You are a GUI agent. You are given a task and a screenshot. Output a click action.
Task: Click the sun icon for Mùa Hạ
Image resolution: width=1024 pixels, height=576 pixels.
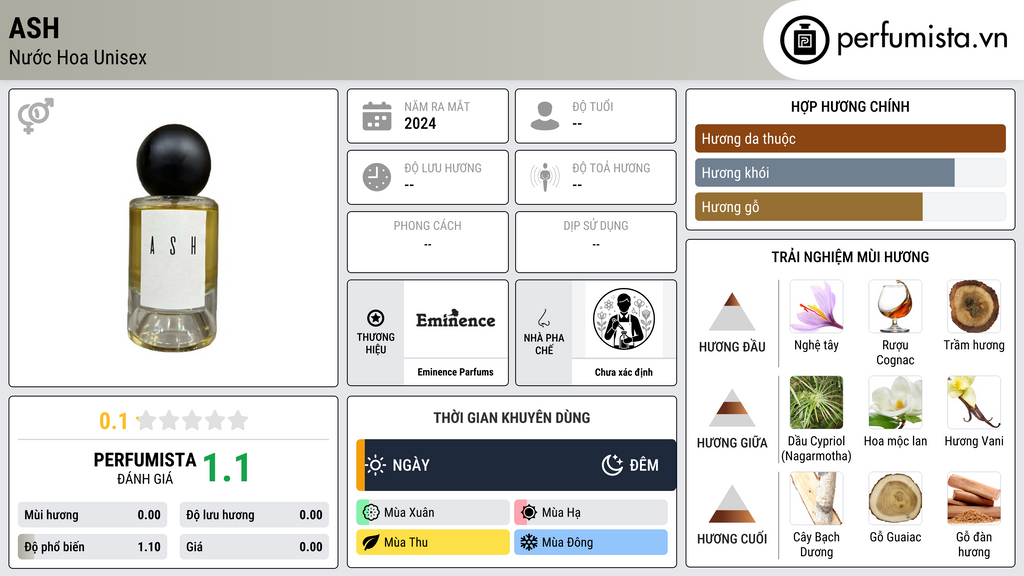pyautogui.click(x=529, y=513)
